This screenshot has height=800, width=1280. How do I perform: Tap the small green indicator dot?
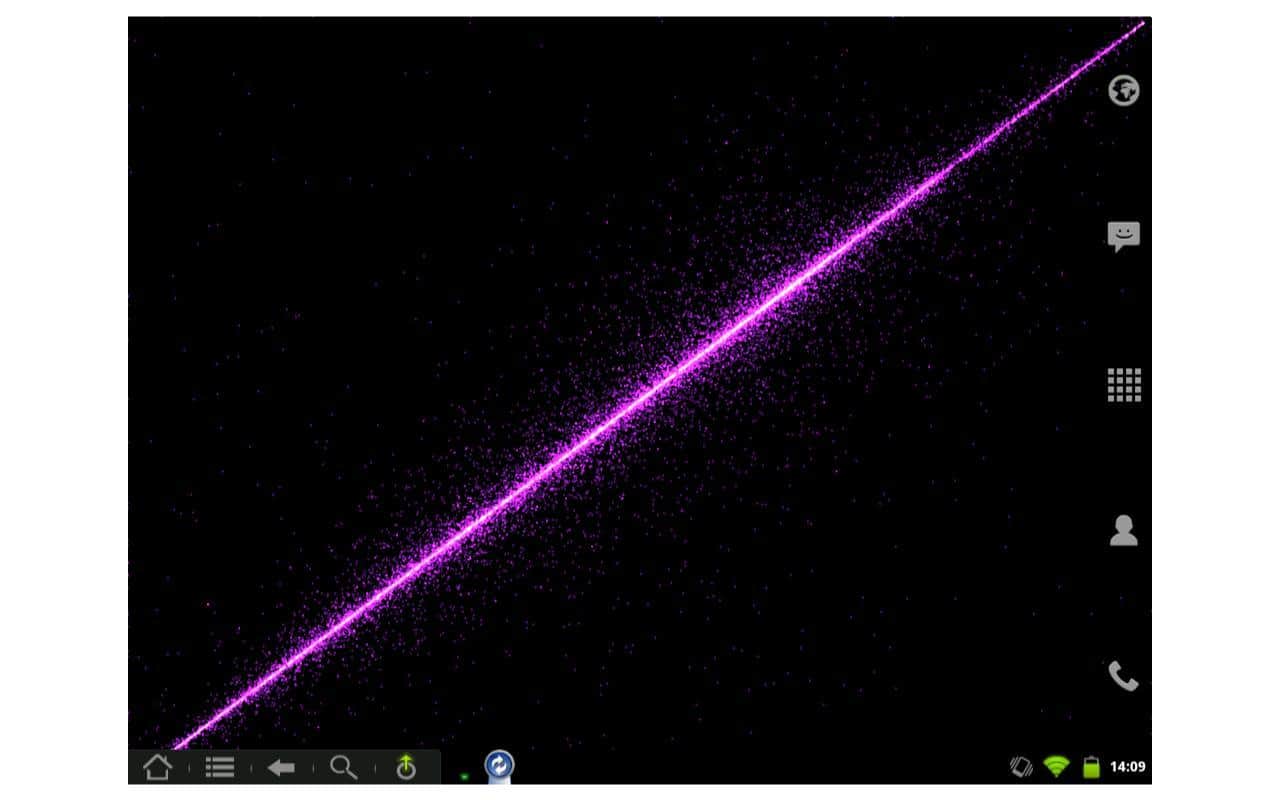[x=464, y=776]
